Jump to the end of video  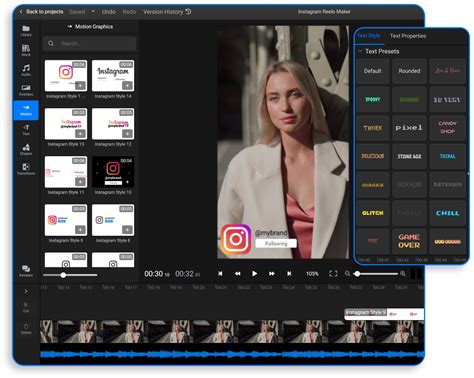pyautogui.click(x=289, y=274)
